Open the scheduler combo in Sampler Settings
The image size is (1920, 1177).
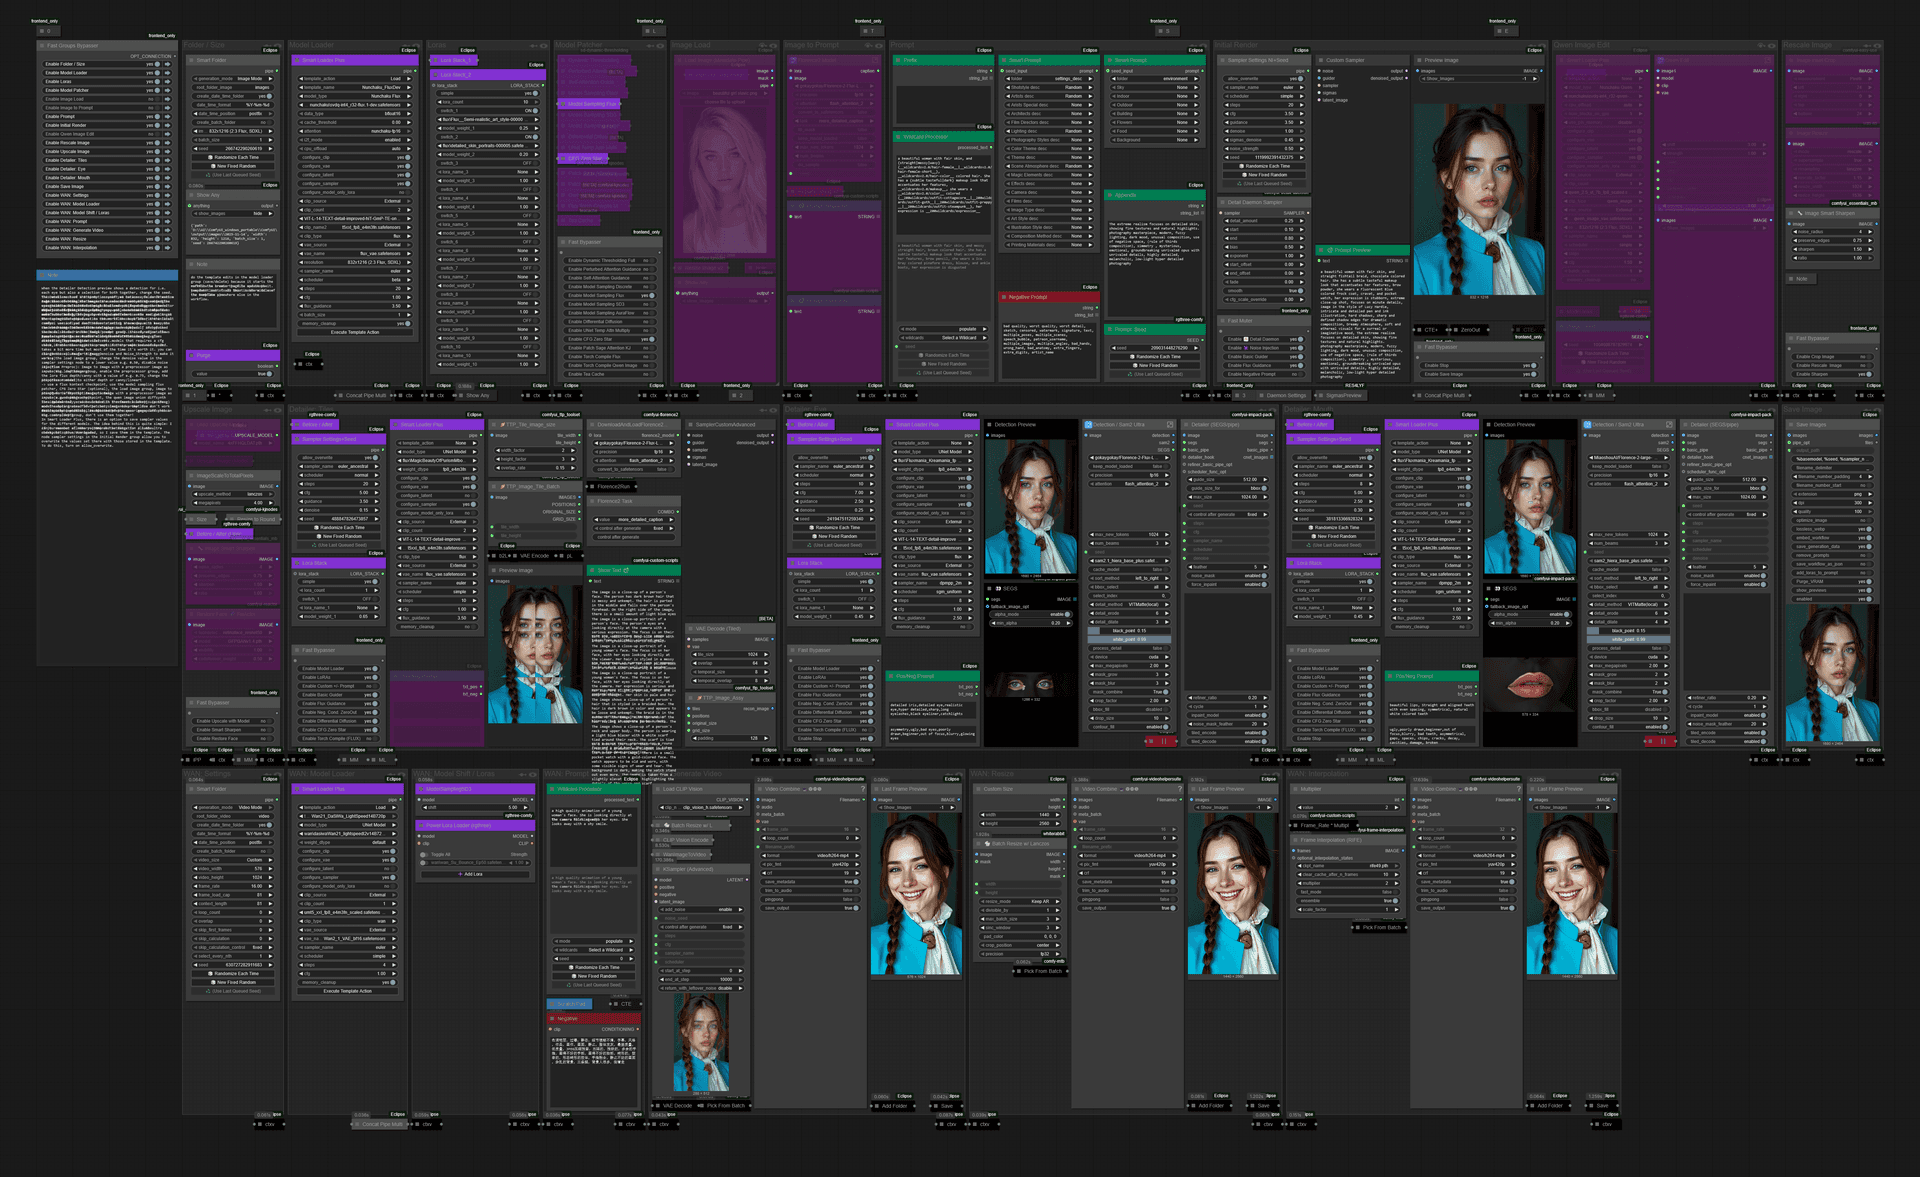point(1263,96)
